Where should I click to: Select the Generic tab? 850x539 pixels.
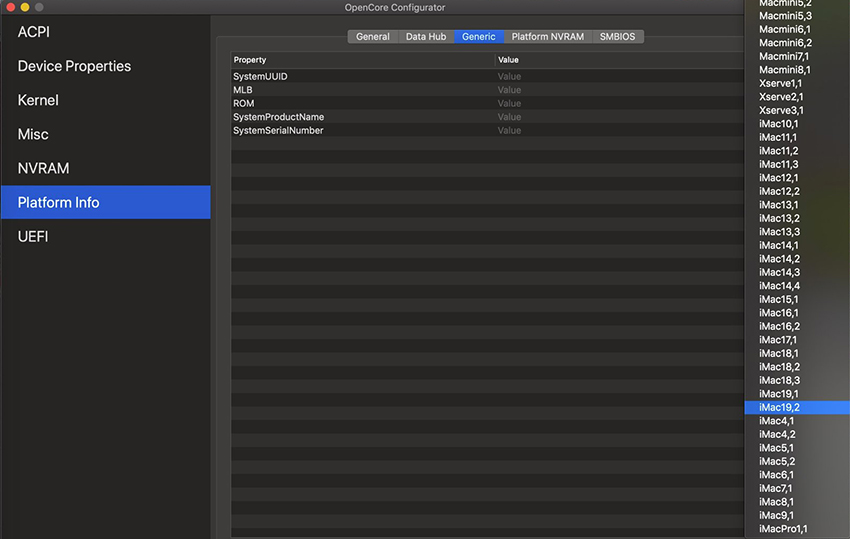(x=479, y=36)
